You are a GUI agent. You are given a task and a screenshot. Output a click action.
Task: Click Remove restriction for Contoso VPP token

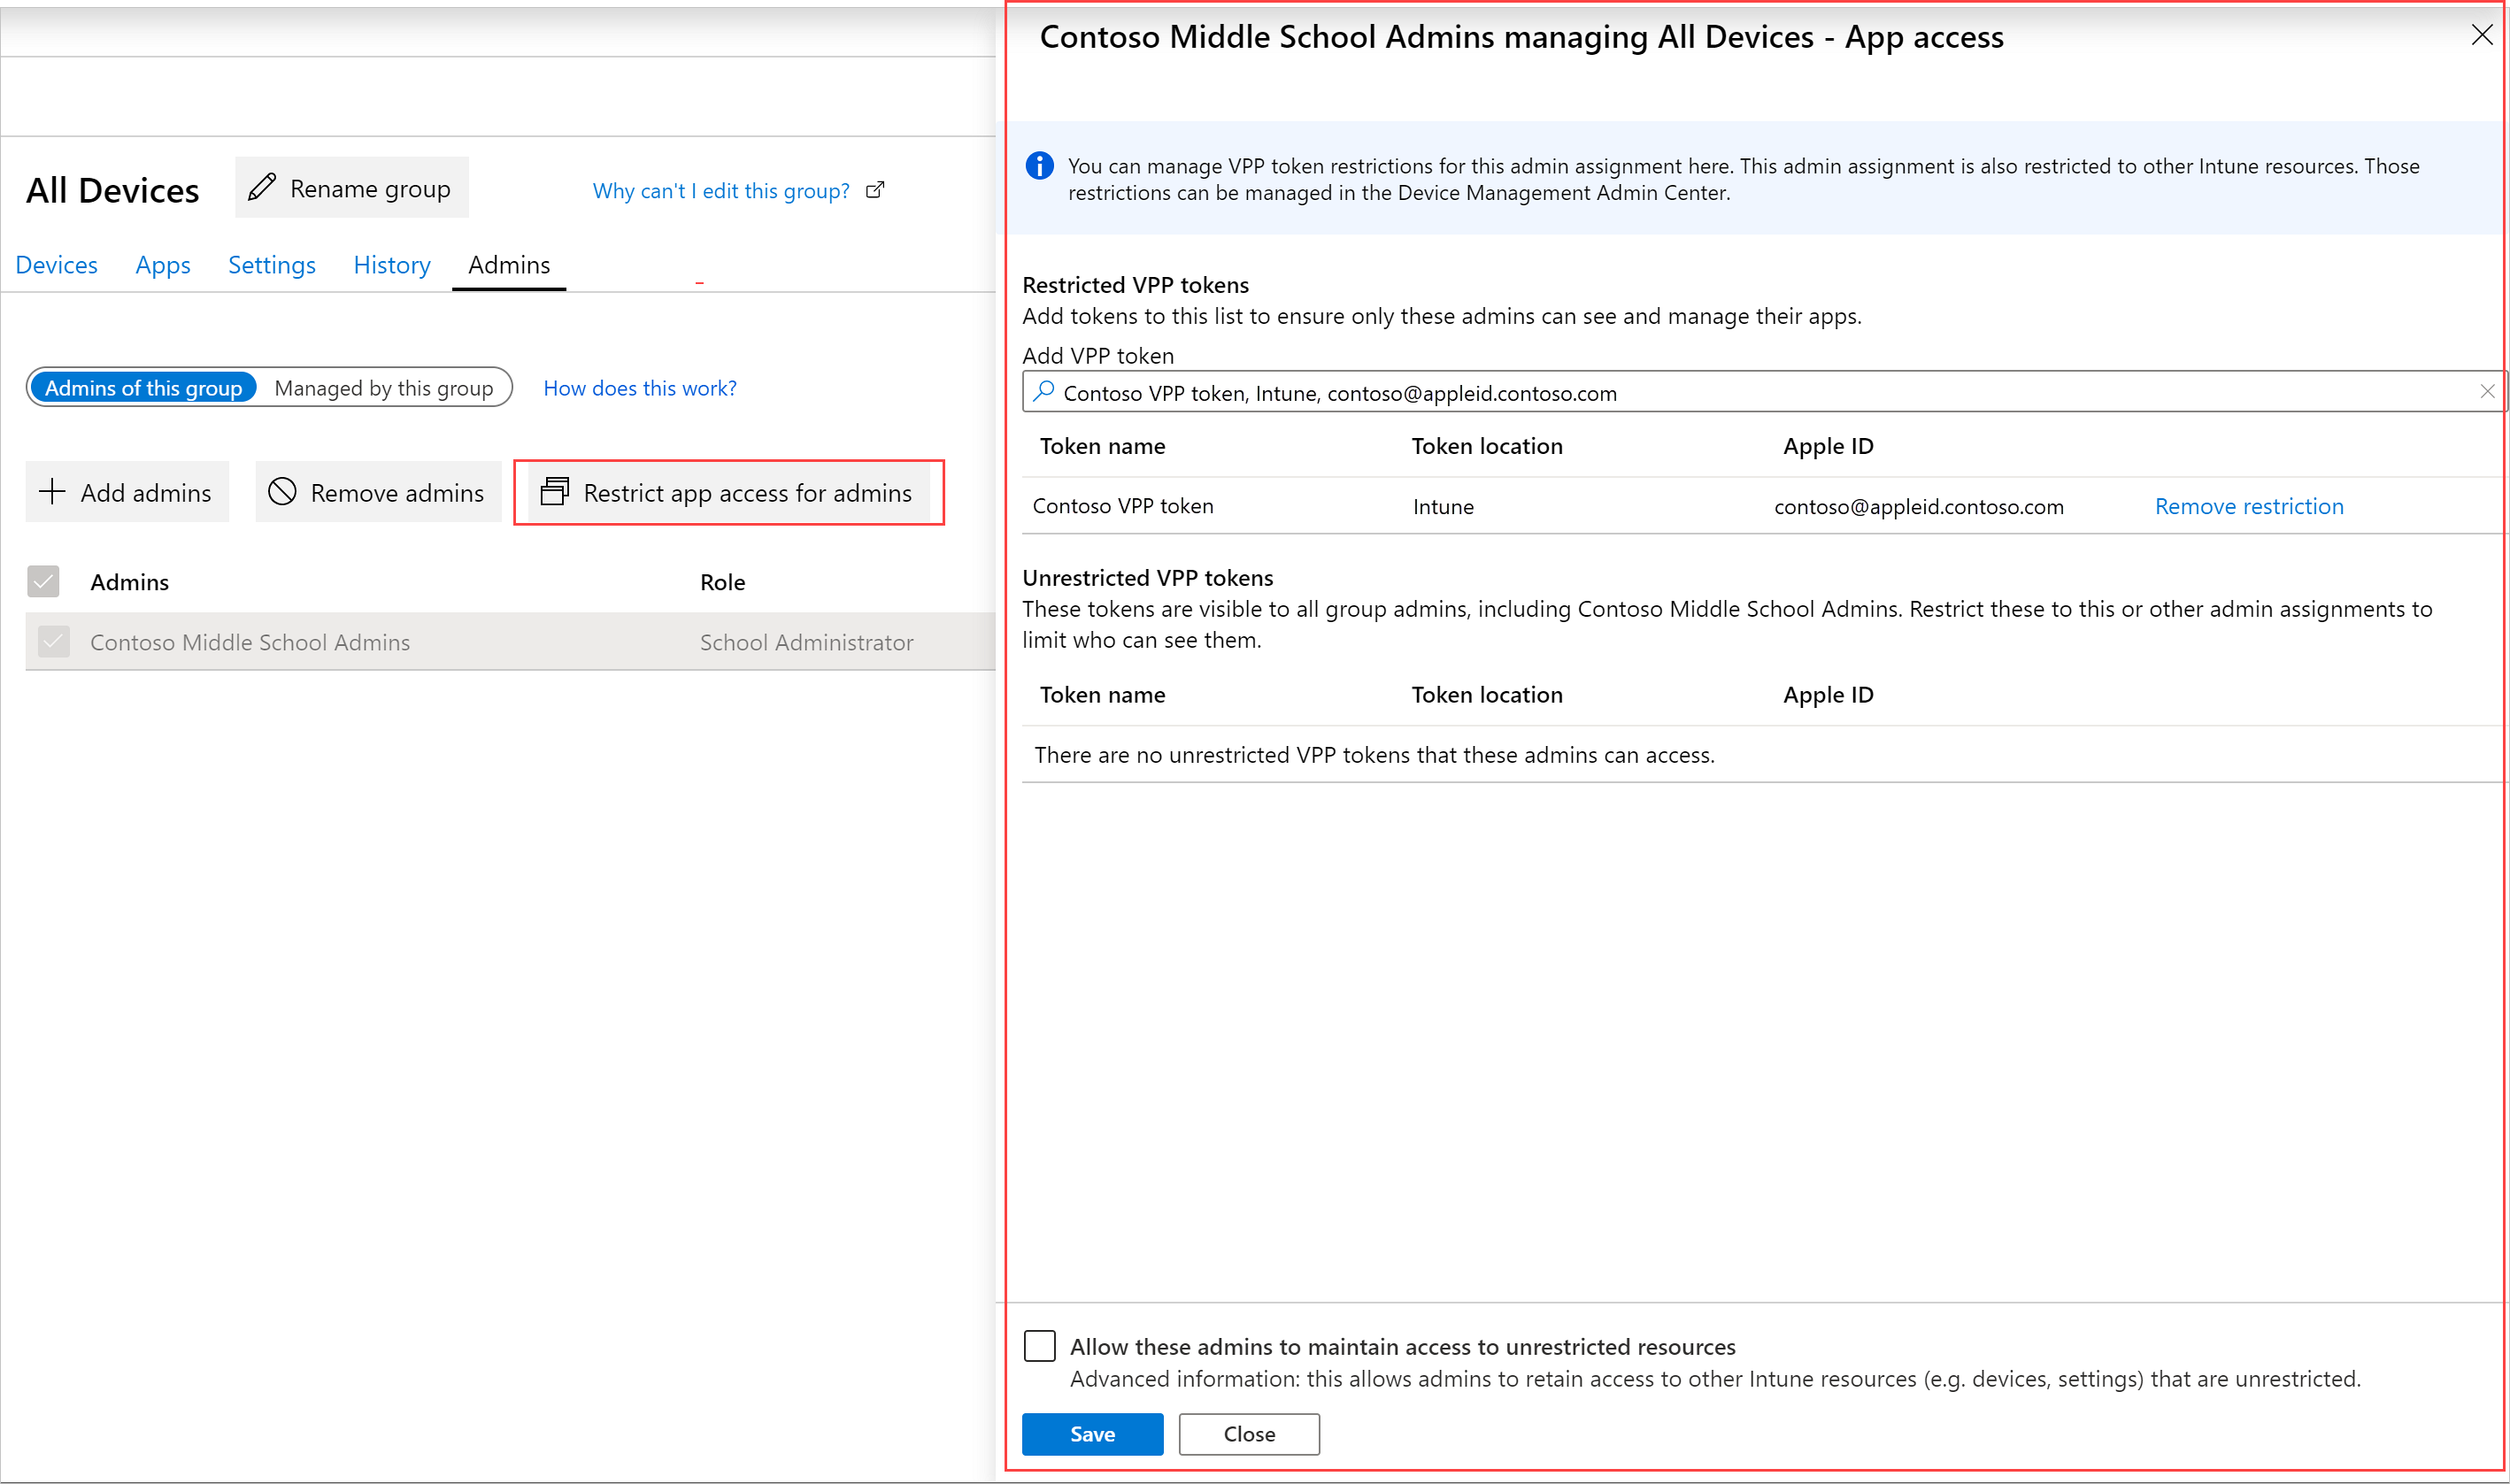point(2249,506)
